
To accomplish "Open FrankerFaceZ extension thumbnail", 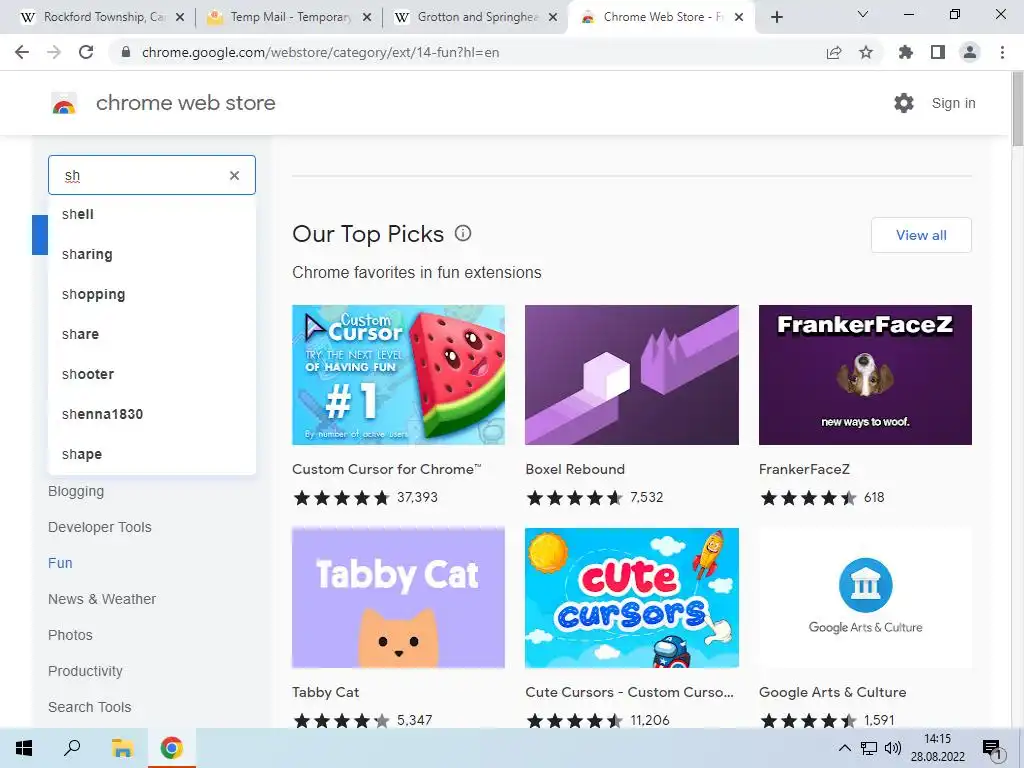I will coord(865,375).
